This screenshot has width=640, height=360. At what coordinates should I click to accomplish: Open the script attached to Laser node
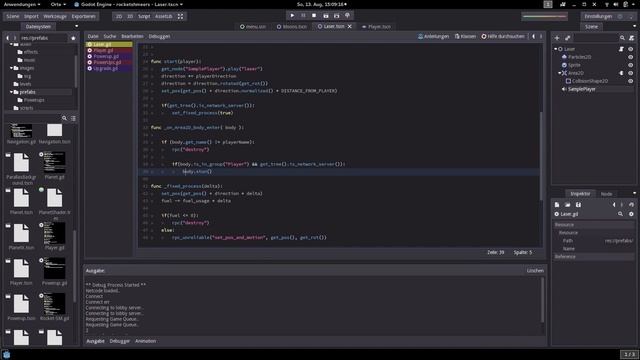pyautogui.click(x=621, y=49)
